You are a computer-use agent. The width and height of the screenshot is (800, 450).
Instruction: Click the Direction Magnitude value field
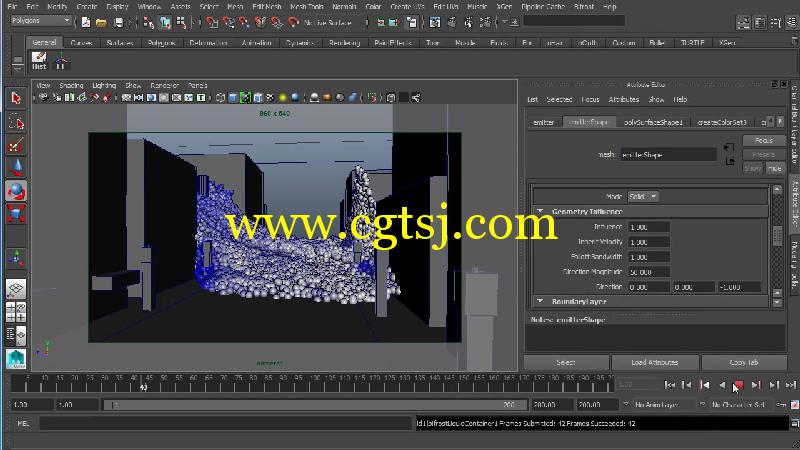click(x=648, y=272)
